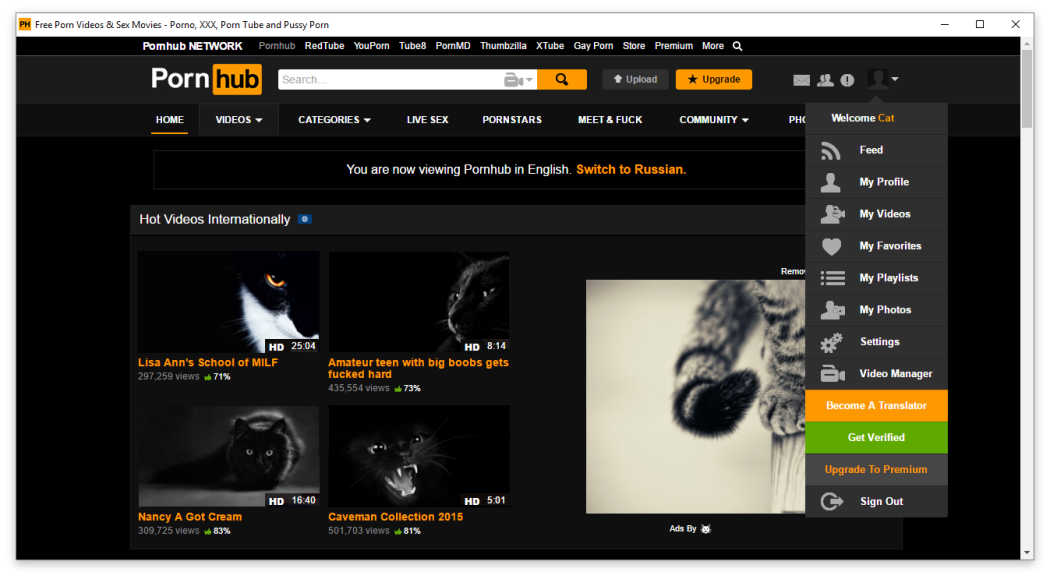Image resolution: width=1050 pixels, height=579 pixels.
Task: Click the Upgrade star button
Action: click(714, 80)
